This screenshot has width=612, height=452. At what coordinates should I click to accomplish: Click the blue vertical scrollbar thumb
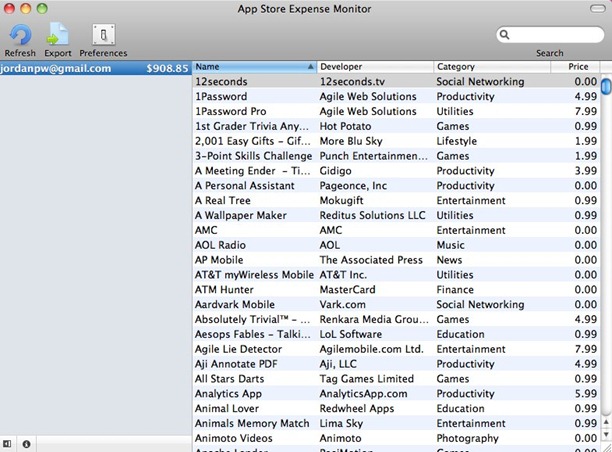click(606, 86)
